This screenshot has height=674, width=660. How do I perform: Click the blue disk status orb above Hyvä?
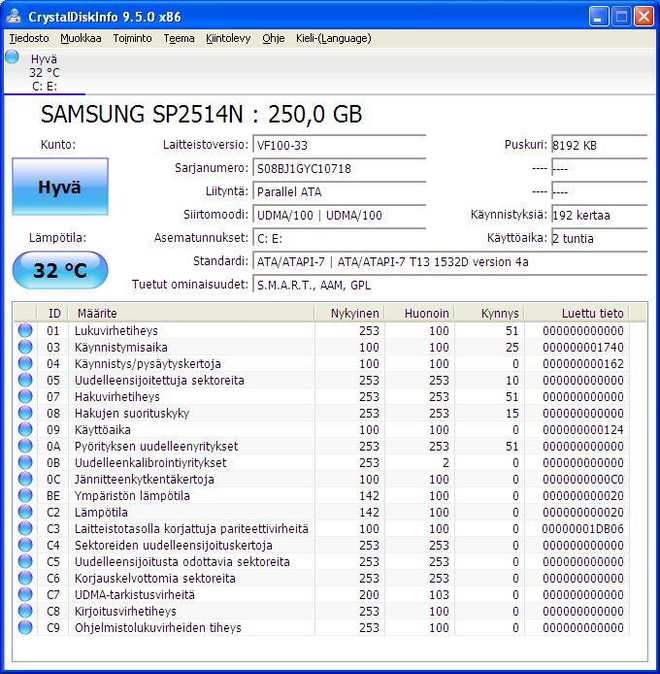tap(12, 57)
